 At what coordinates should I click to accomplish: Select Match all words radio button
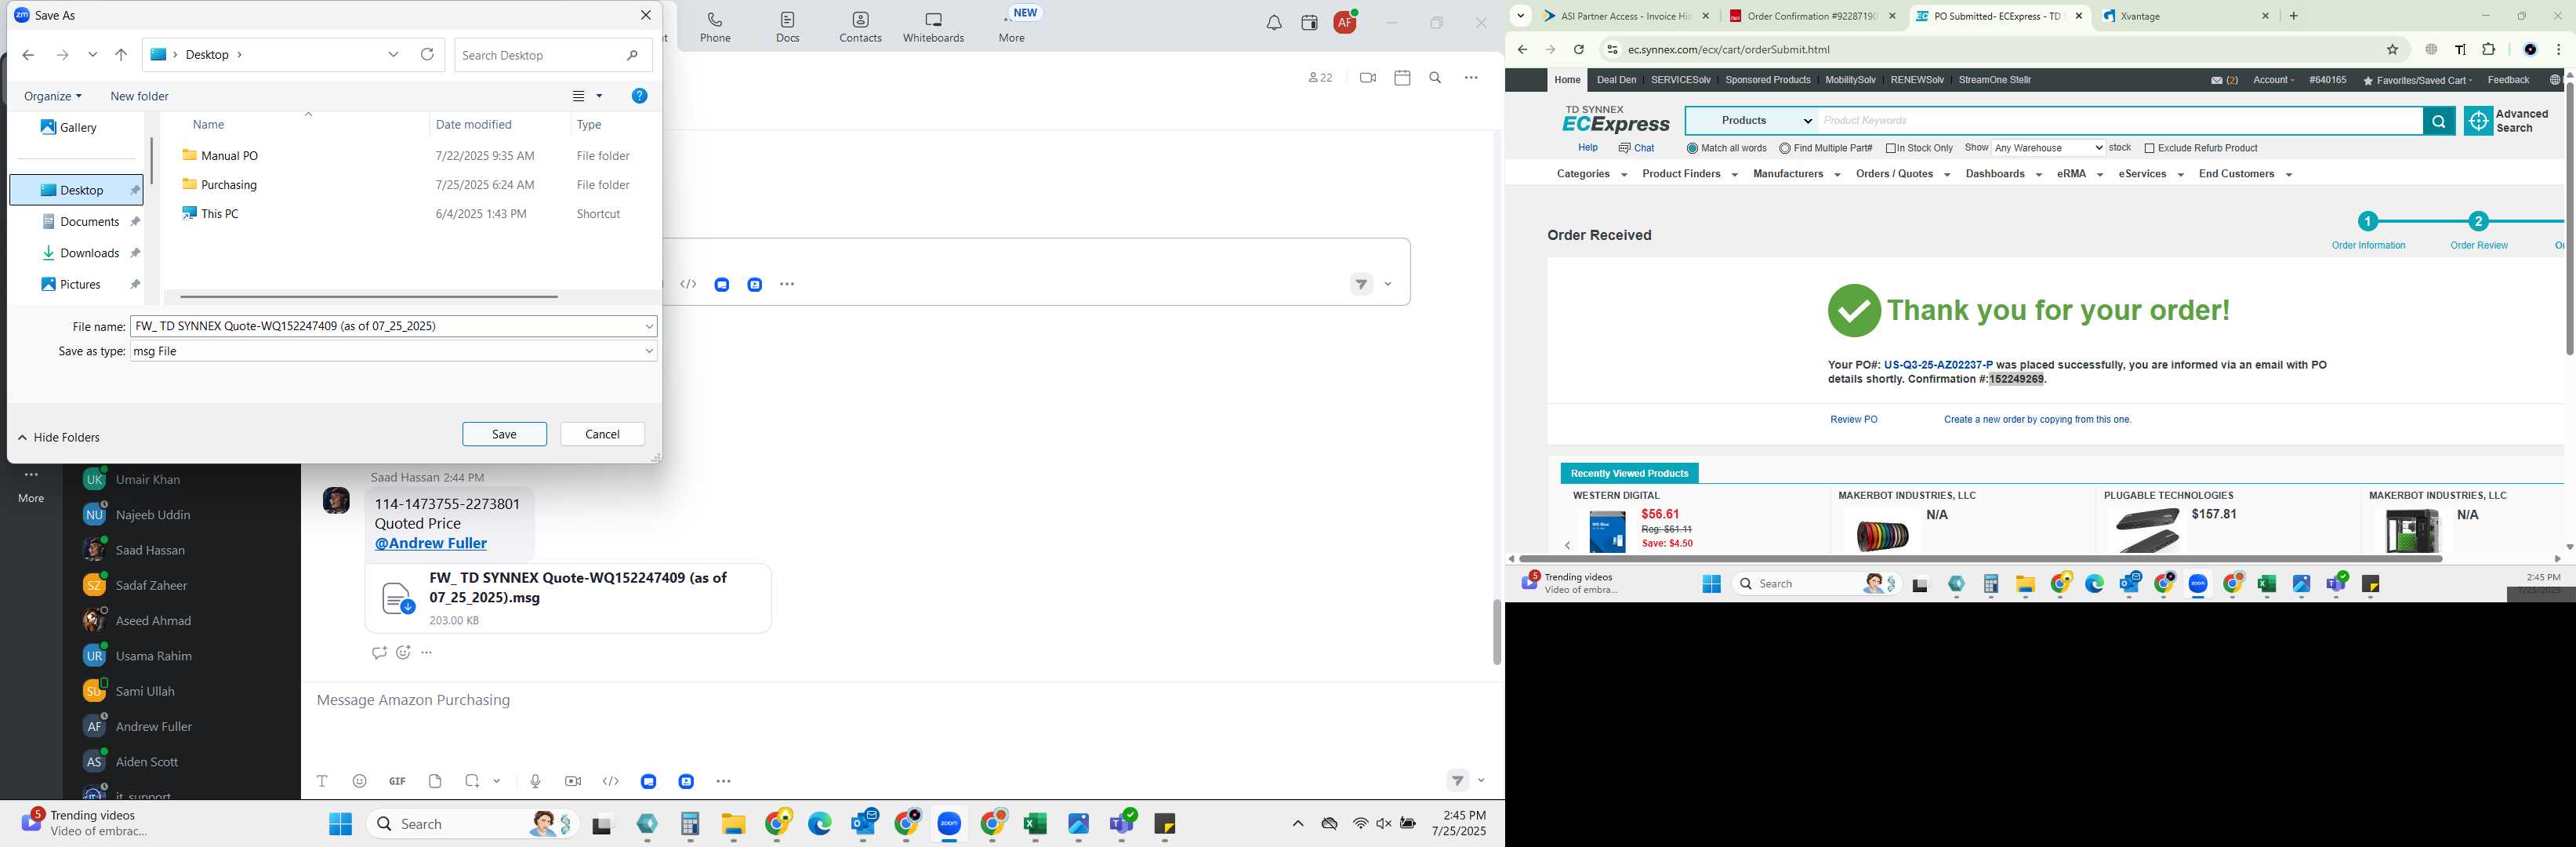[1692, 148]
